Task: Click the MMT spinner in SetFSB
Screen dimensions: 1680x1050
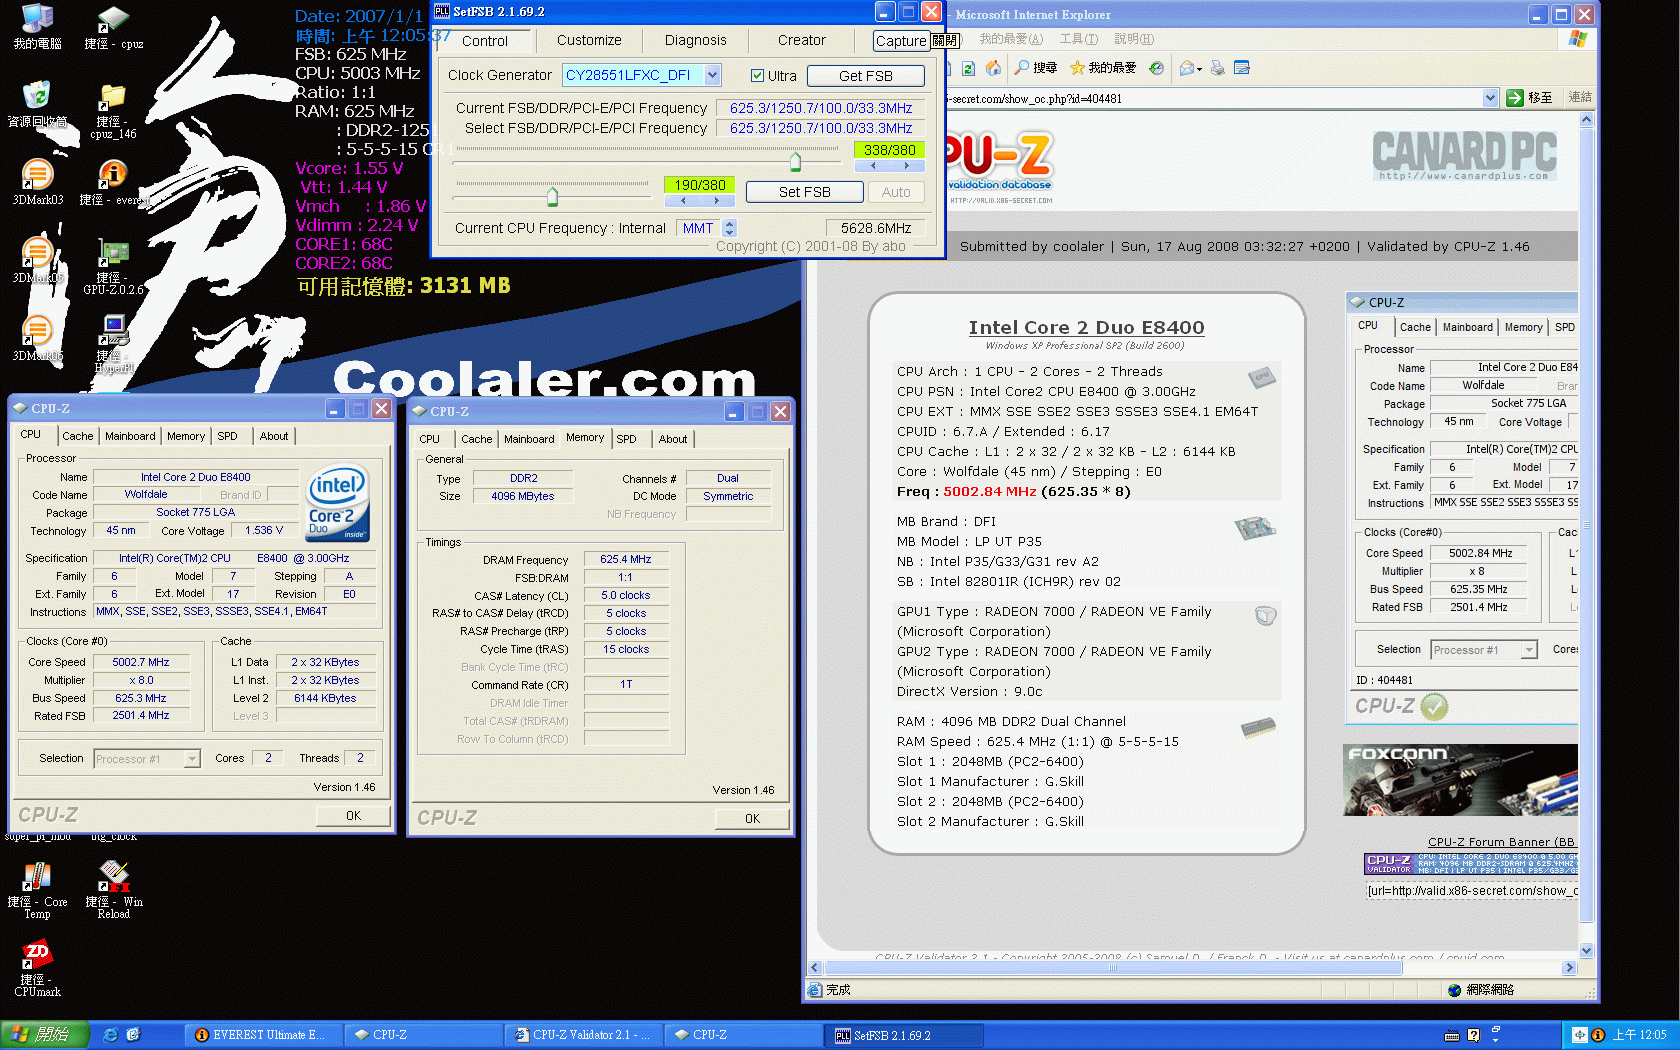Action: point(729,228)
